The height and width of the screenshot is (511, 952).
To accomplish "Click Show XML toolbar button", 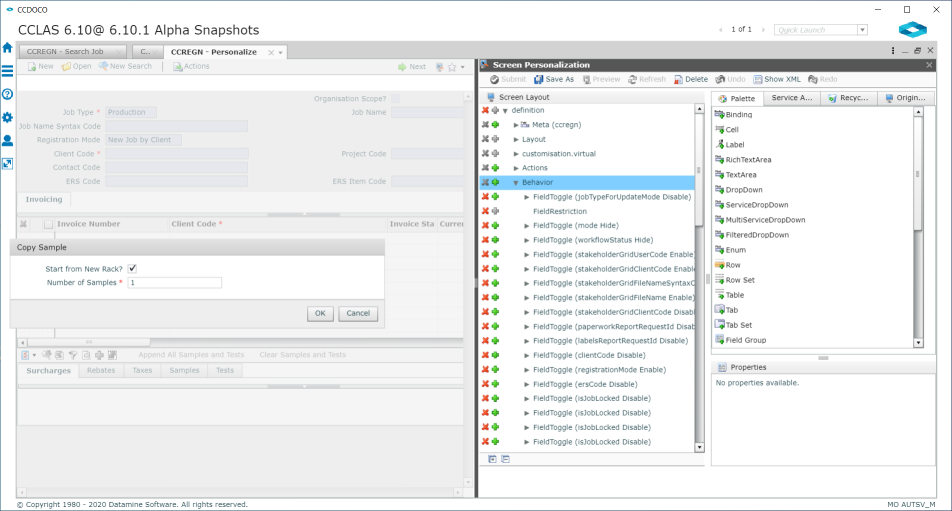I will click(x=777, y=80).
